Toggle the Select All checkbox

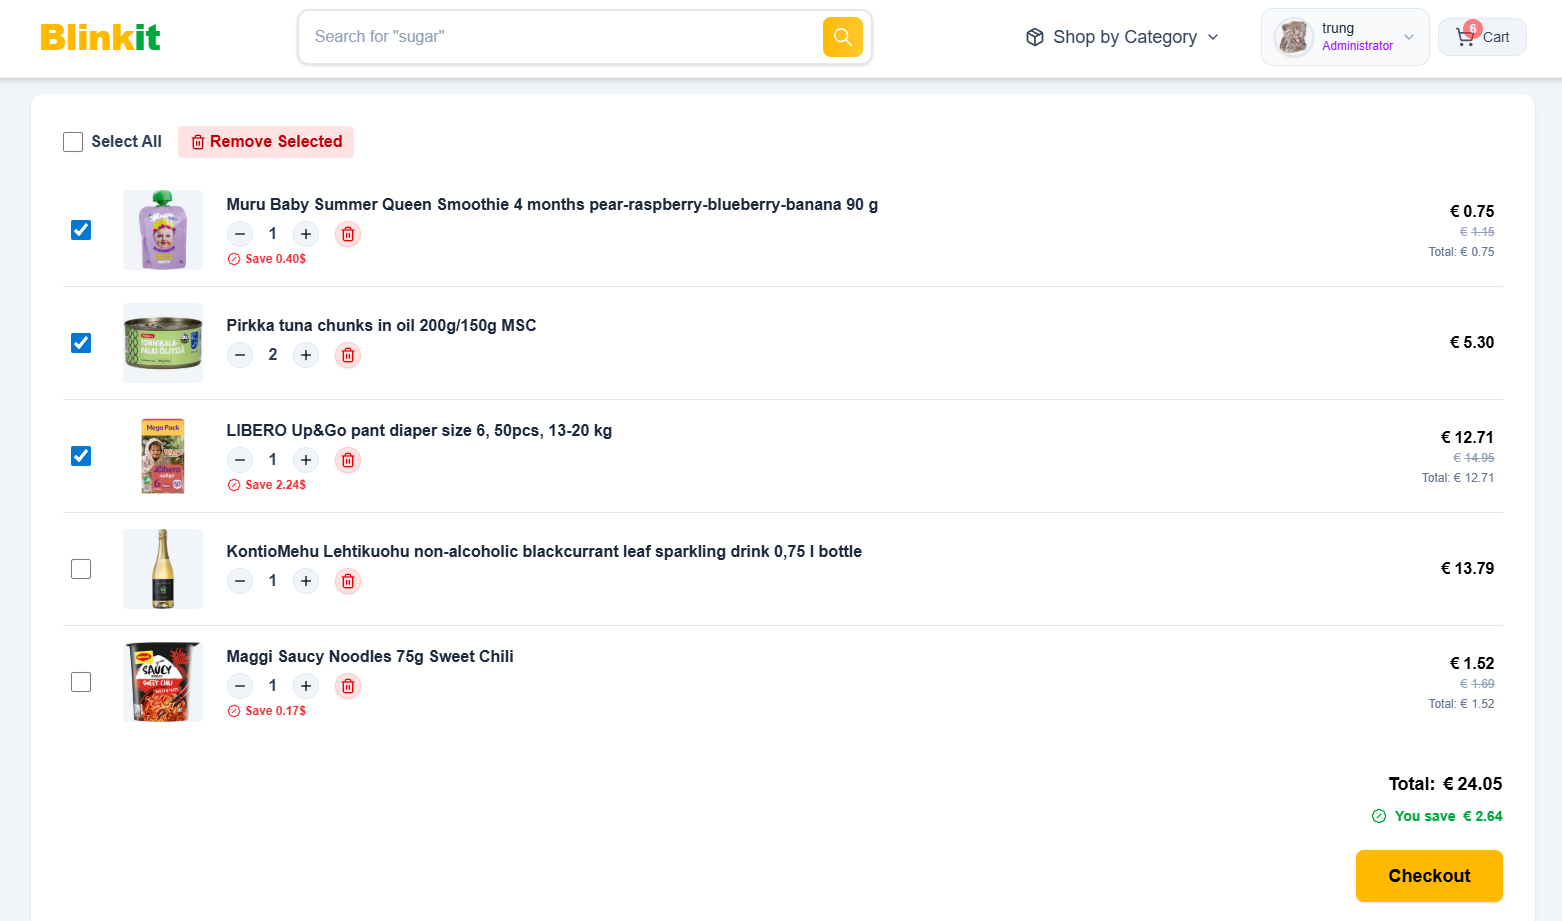pyautogui.click(x=73, y=142)
